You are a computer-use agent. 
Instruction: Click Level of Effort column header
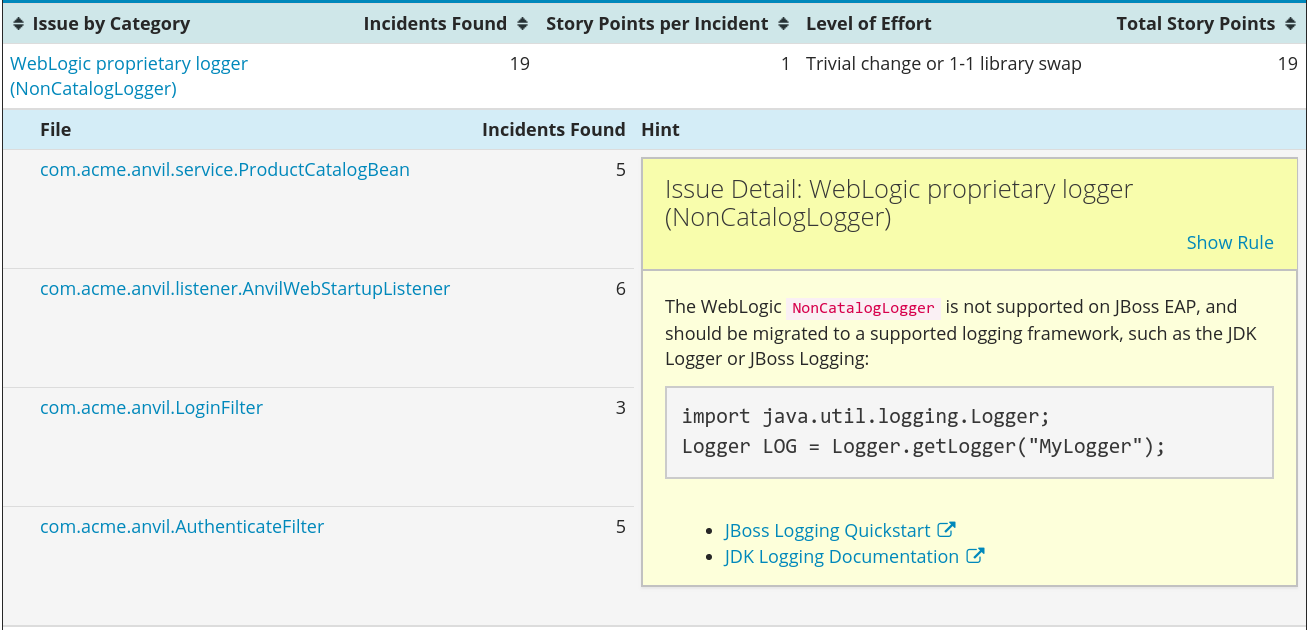(869, 24)
